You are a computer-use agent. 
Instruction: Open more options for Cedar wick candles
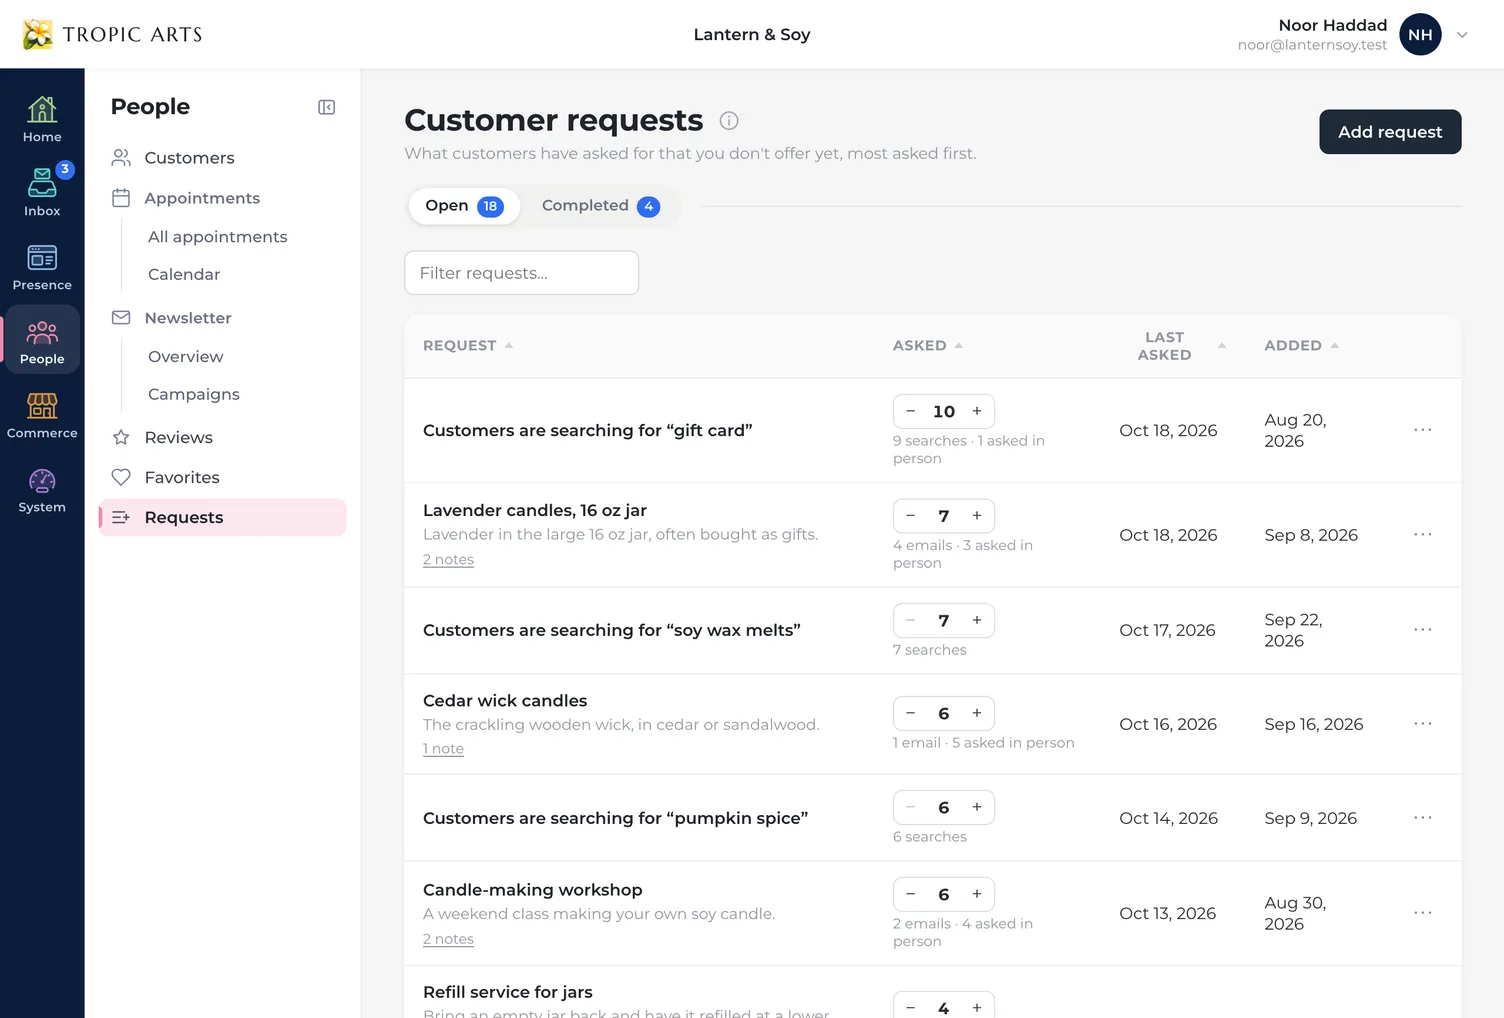pyautogui.click(x=1422, y=724)
